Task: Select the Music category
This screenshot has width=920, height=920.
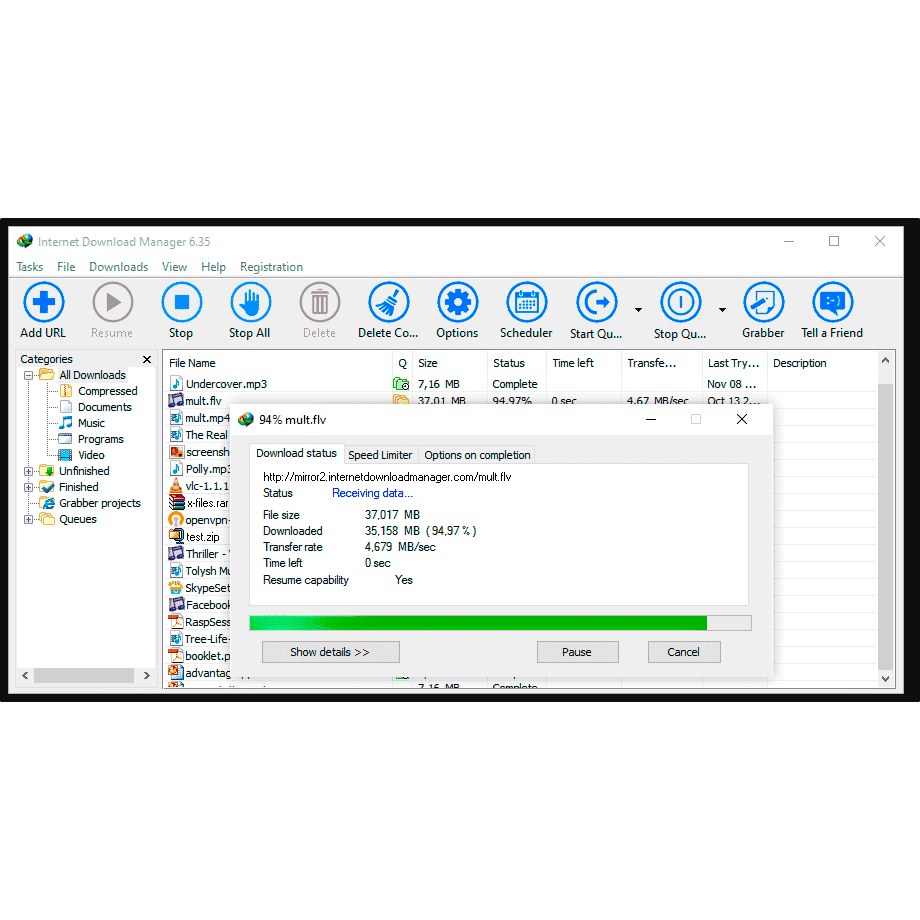Action: tap(91, 423)
